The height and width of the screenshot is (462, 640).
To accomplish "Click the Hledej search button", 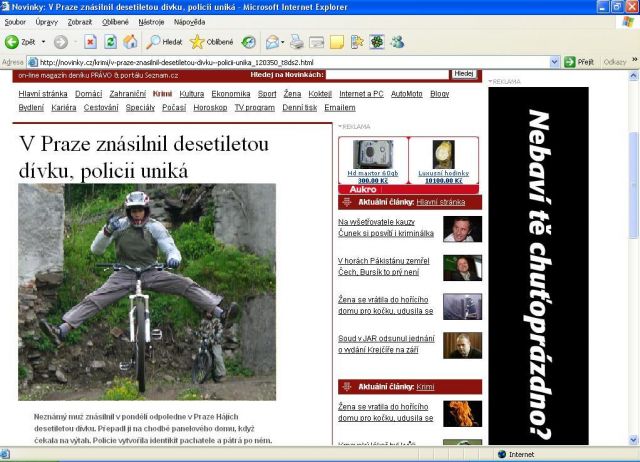I will coord(463,74).
